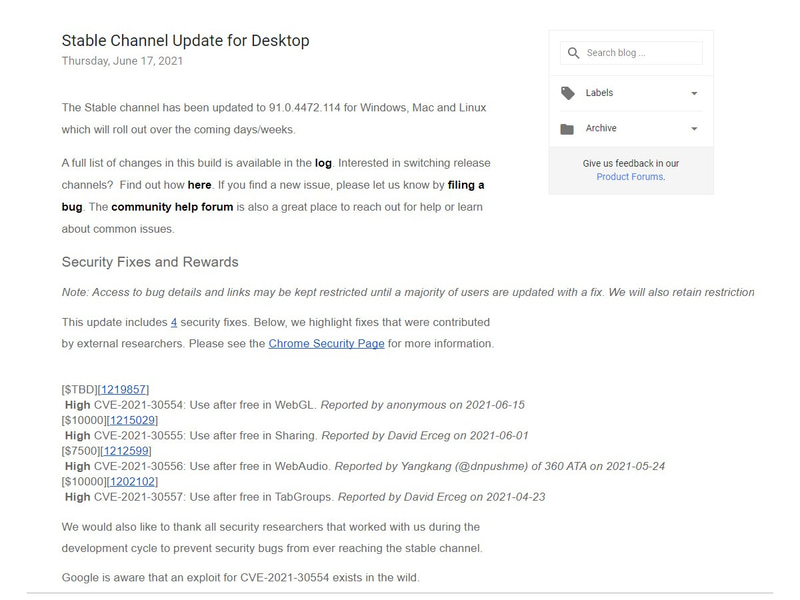Viewport: 800px width, 600px height.
Task: Open bug 1202102 link
Action: coord(132,482)
